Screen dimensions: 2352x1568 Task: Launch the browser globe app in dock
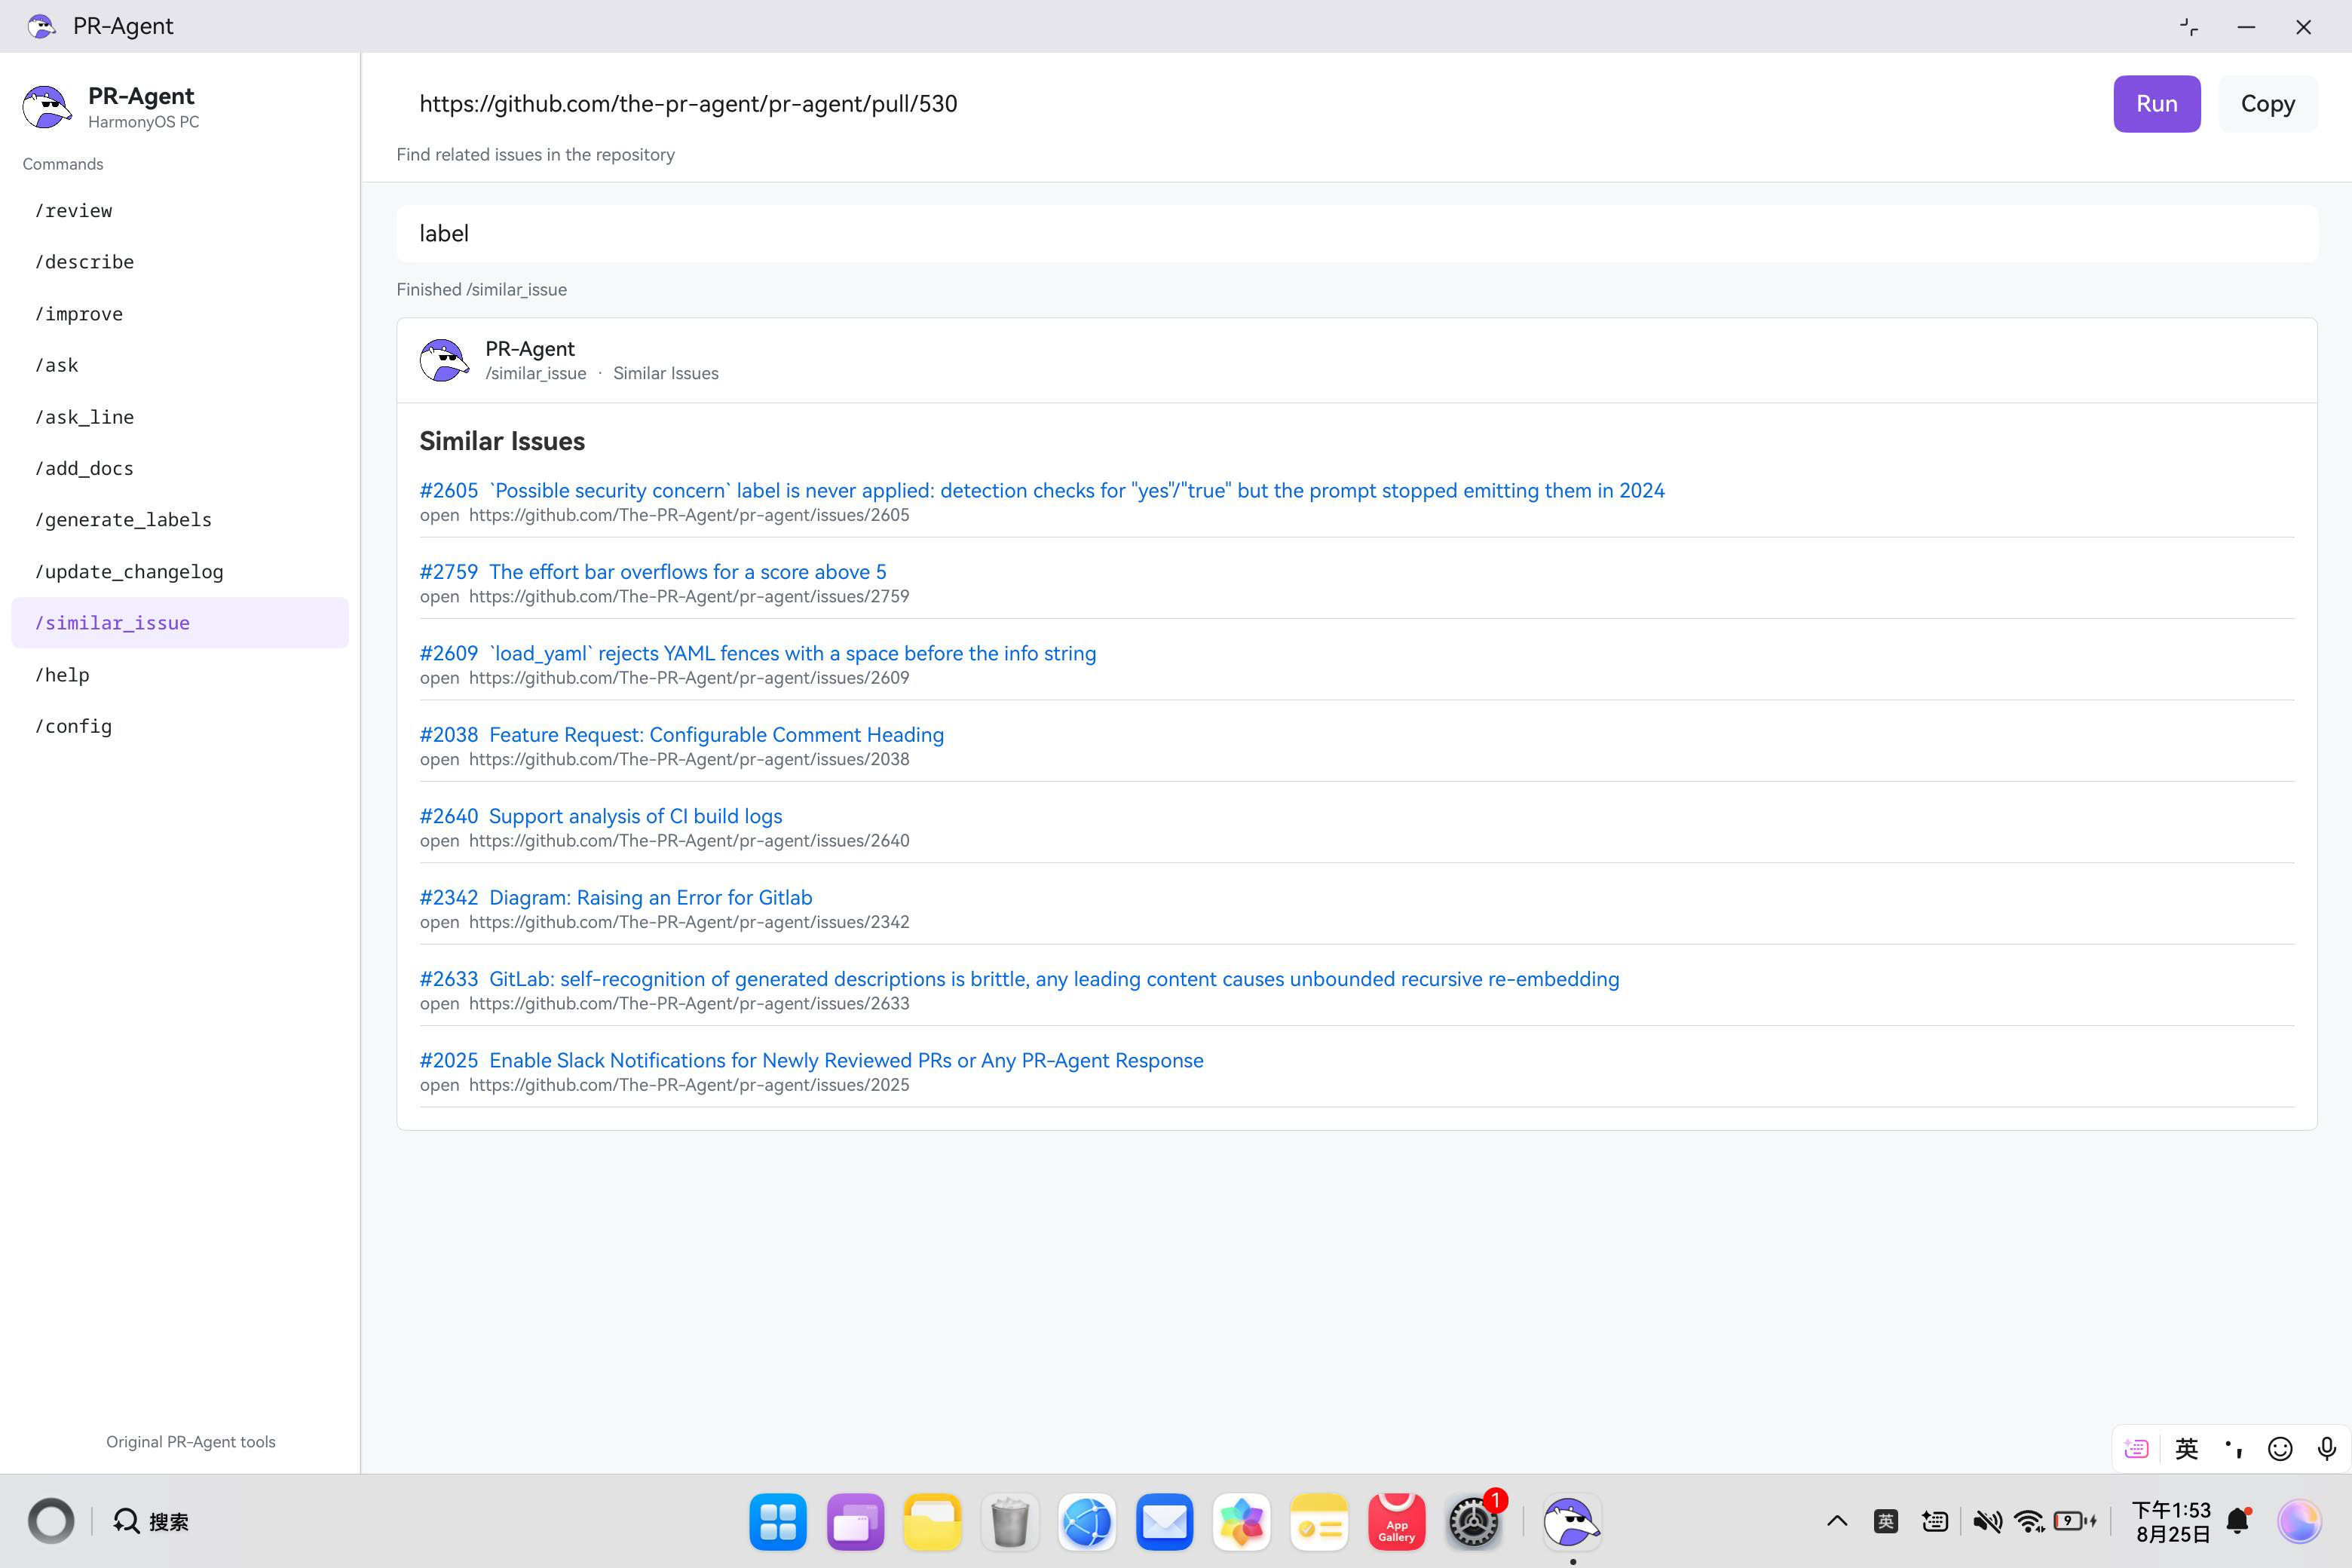pos(1087,1522)
